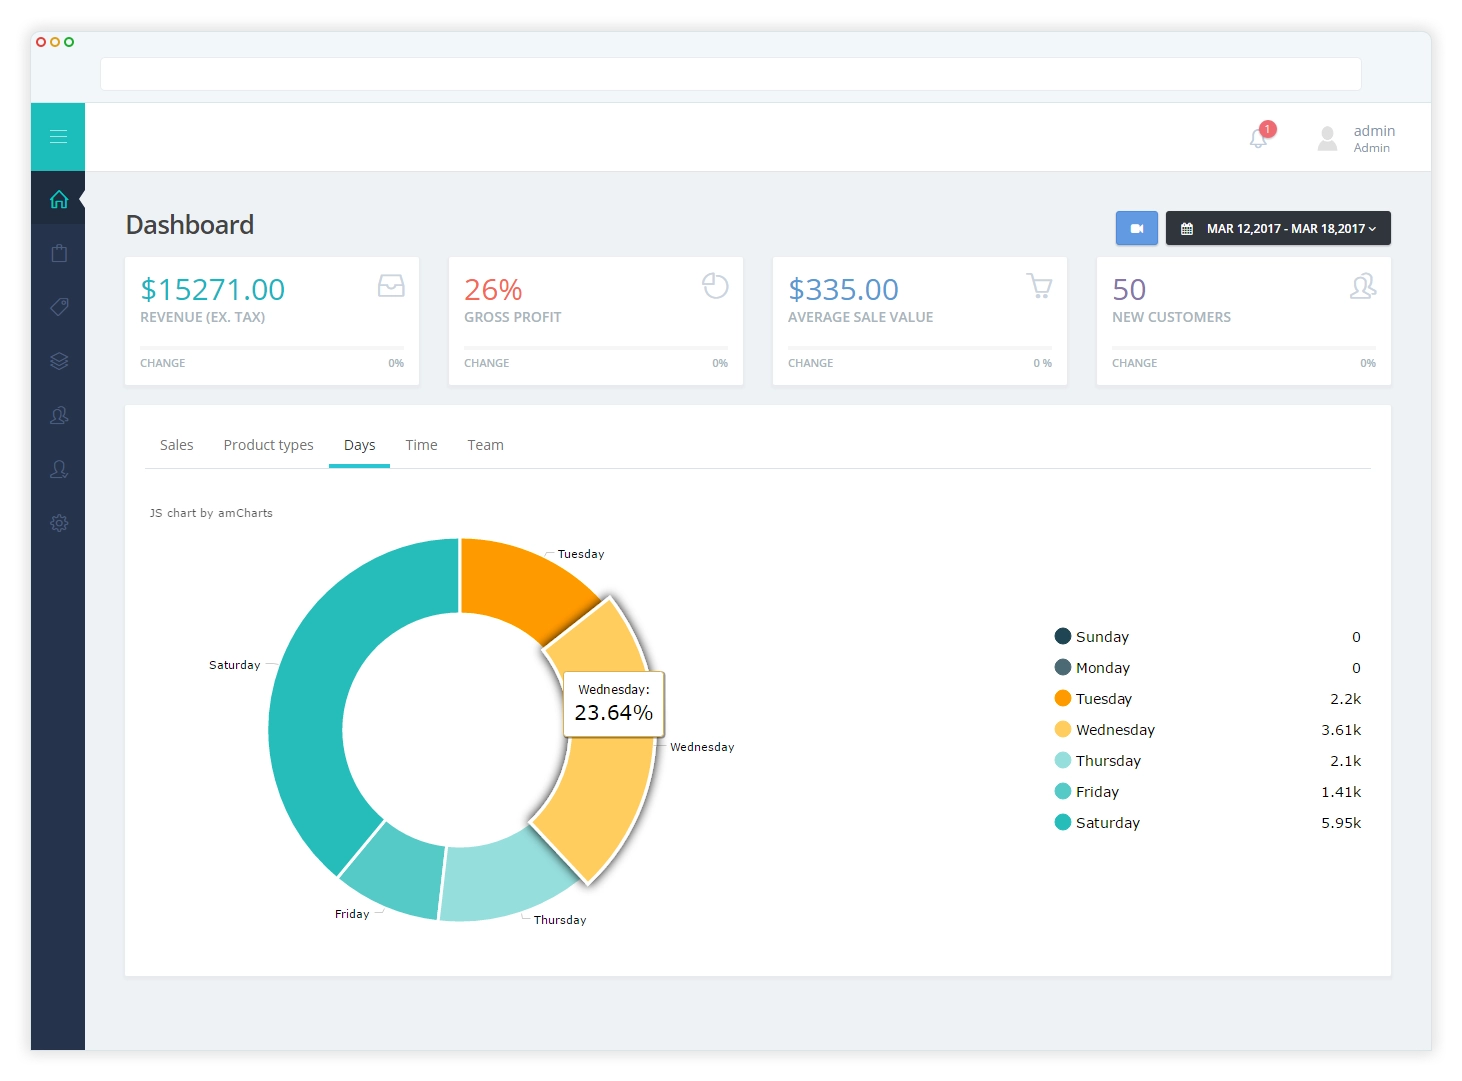
Task: Open the Settings gear icon
Action: pos(58,523)
